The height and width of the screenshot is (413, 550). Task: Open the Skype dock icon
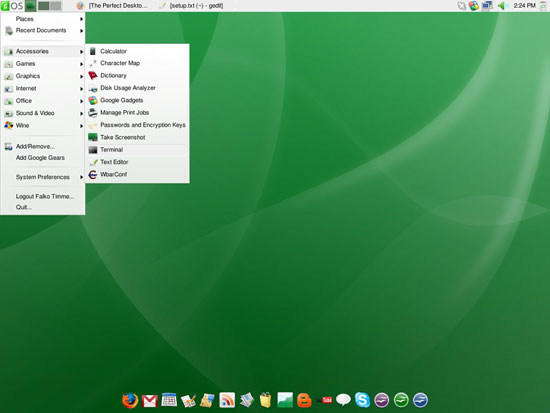(362, 400)
